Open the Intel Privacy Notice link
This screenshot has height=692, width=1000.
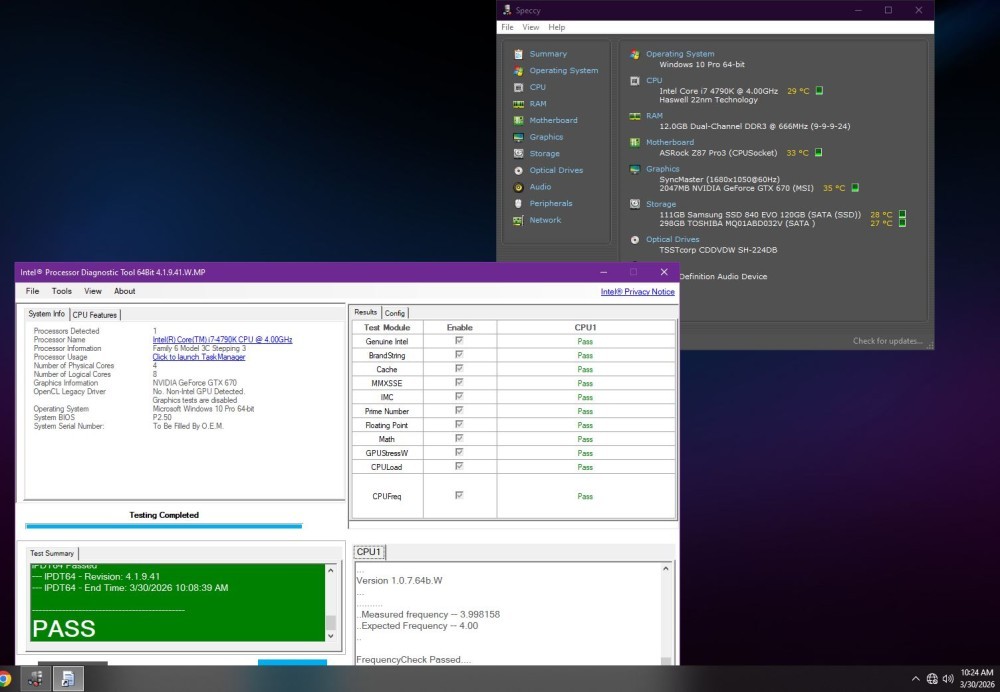tap(637, 292)
